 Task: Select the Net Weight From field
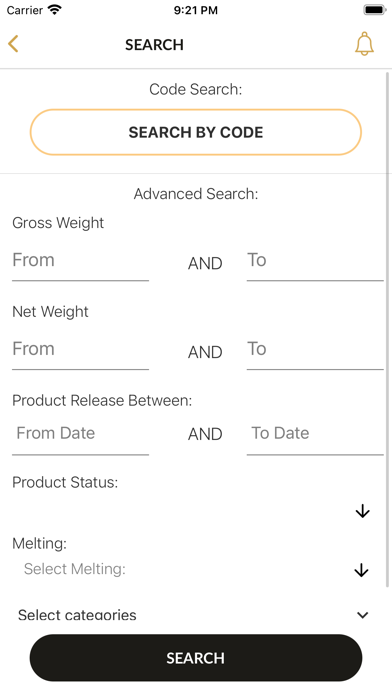[x=80, y=351]
